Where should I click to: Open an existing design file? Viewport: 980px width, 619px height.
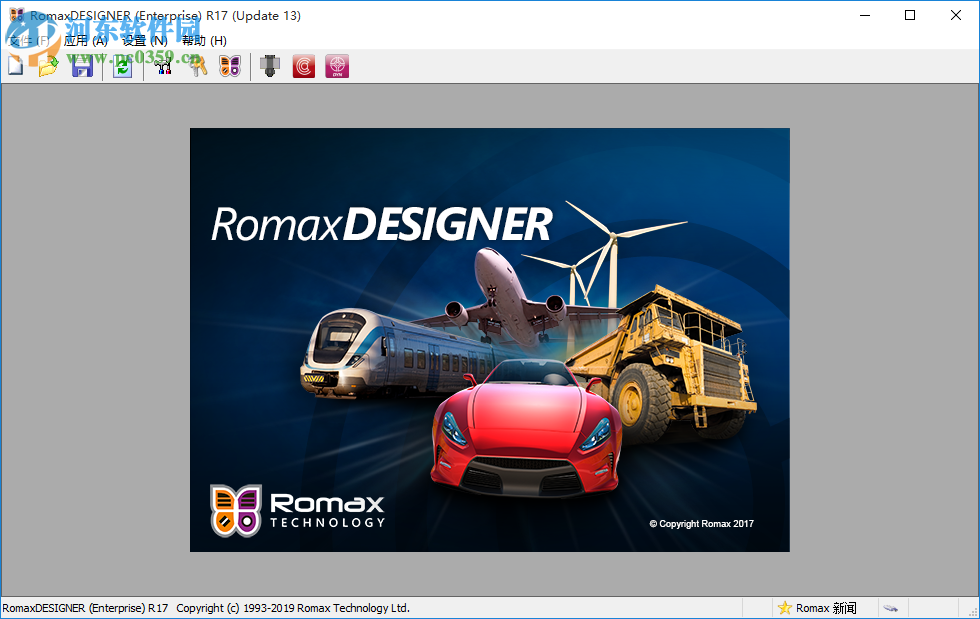point(47,65)
